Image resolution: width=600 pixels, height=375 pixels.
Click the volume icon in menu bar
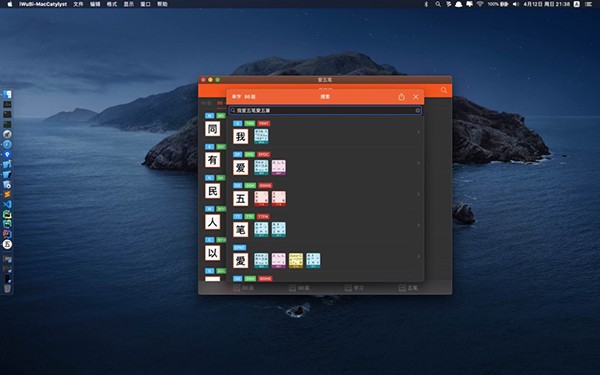[x=516, y=4]
